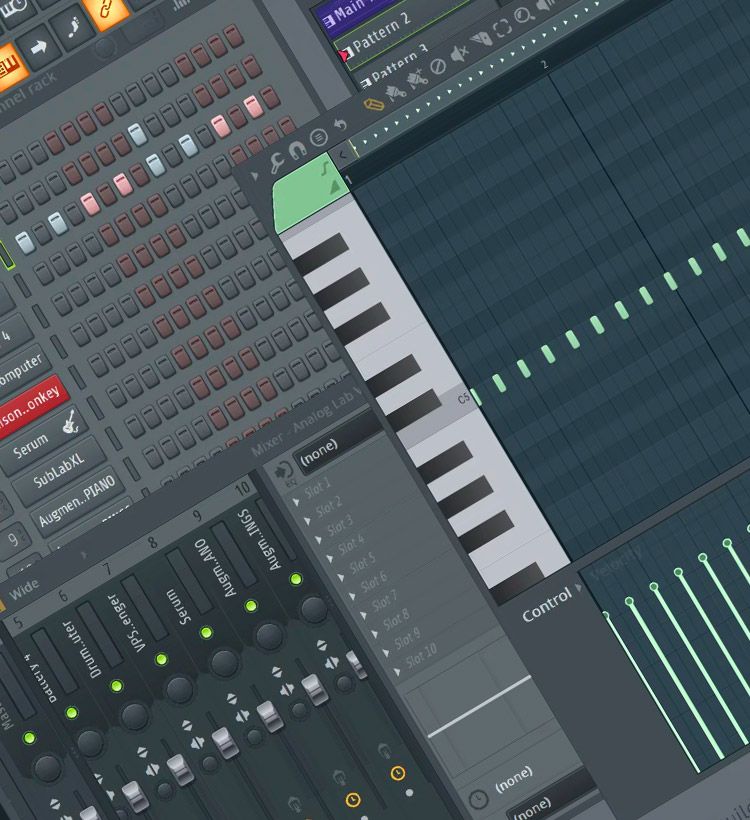Select the Delete tool circle-slash icon
The height and width of the screenshot is (820, 750).
click(x=438, y=66)
